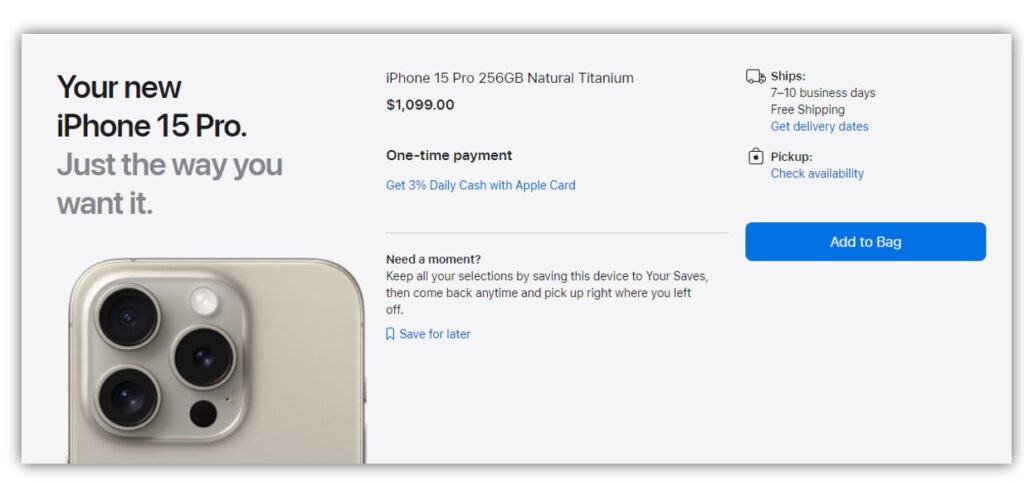The height and width of the screenshot is (481, 1024).
Task: Click the iPhone 15 Pro 256GB Natural Titanium title
Action: (509, 78)
